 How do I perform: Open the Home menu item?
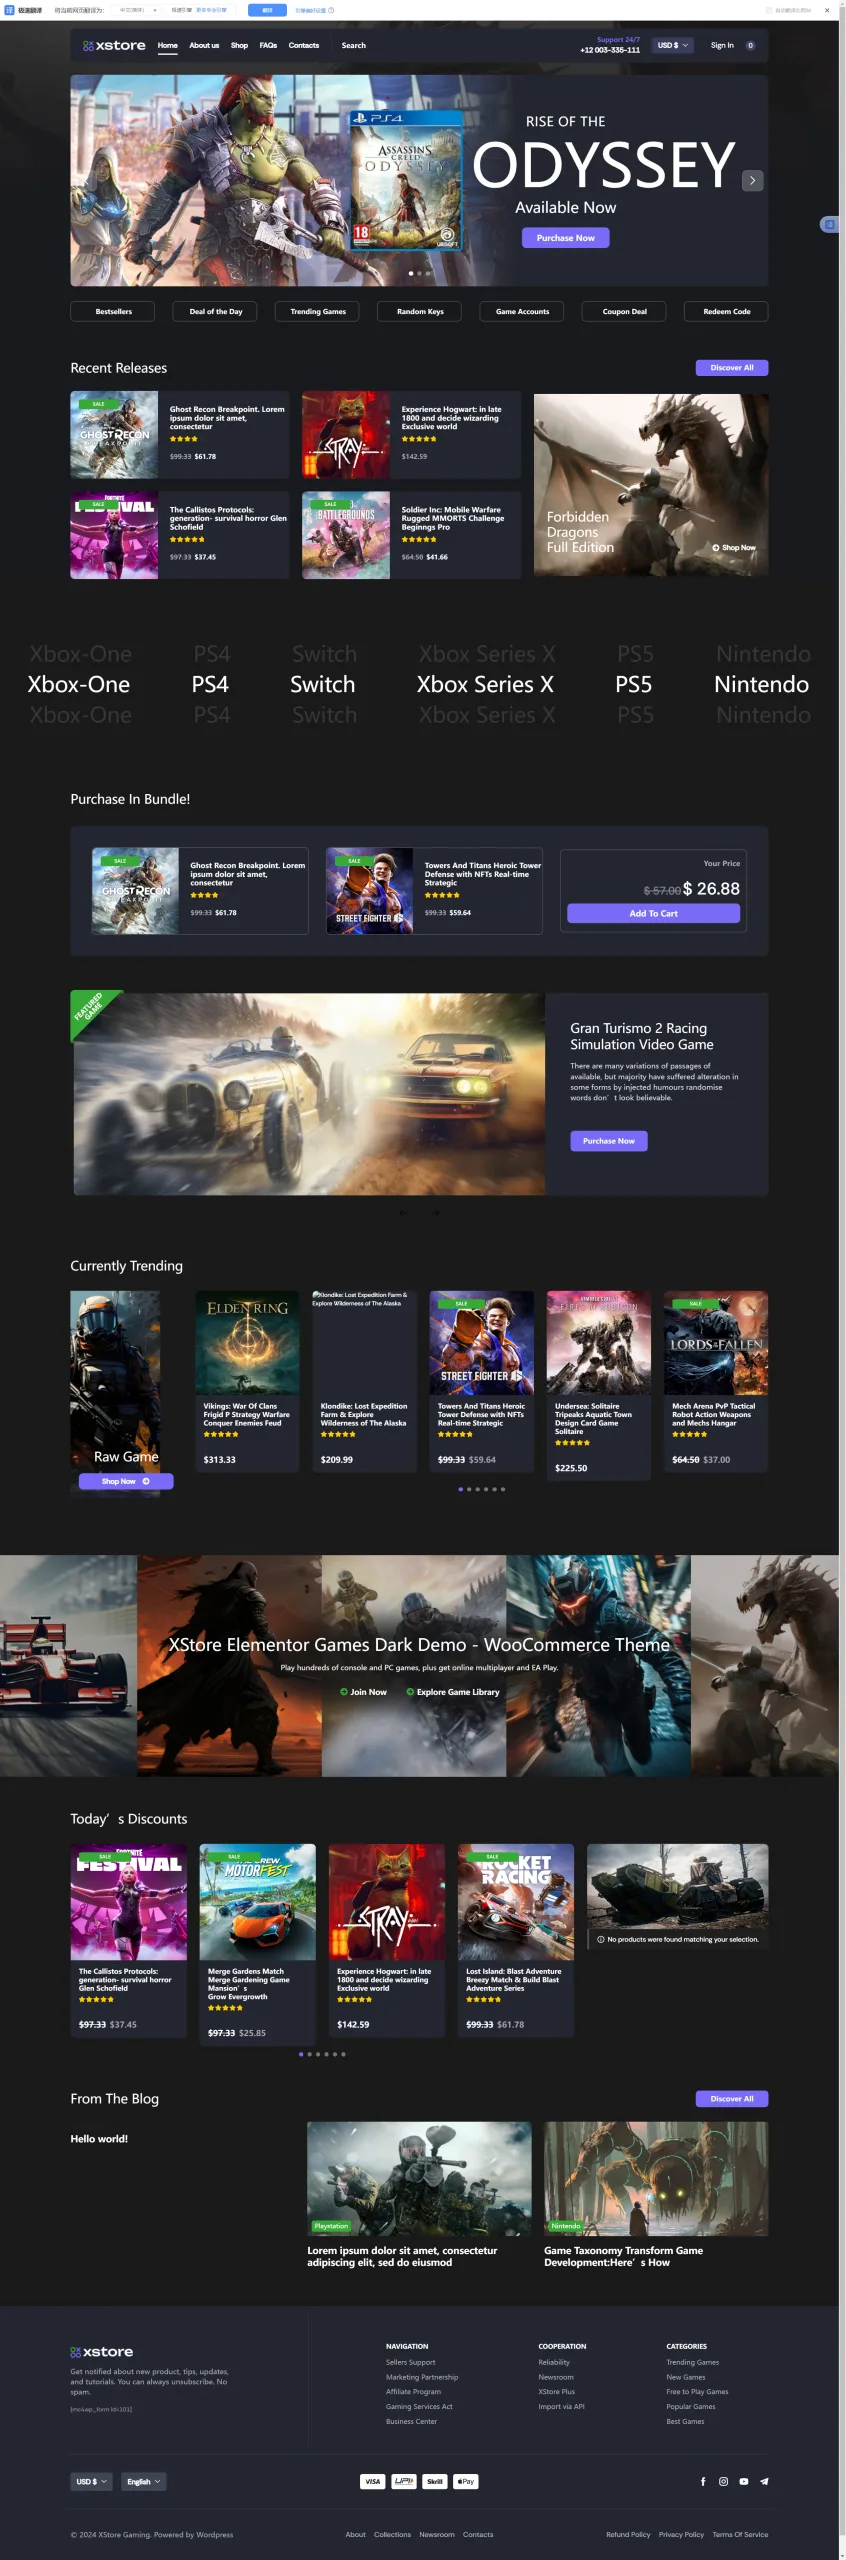click(168, 46)
